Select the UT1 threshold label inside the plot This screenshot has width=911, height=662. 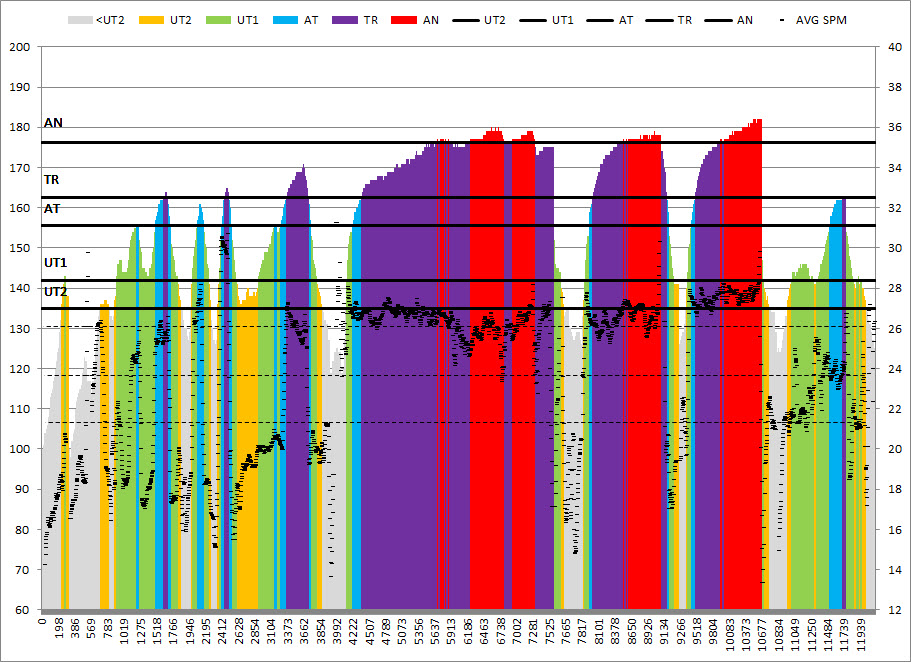pyautogui.click(x=55, y=262)
